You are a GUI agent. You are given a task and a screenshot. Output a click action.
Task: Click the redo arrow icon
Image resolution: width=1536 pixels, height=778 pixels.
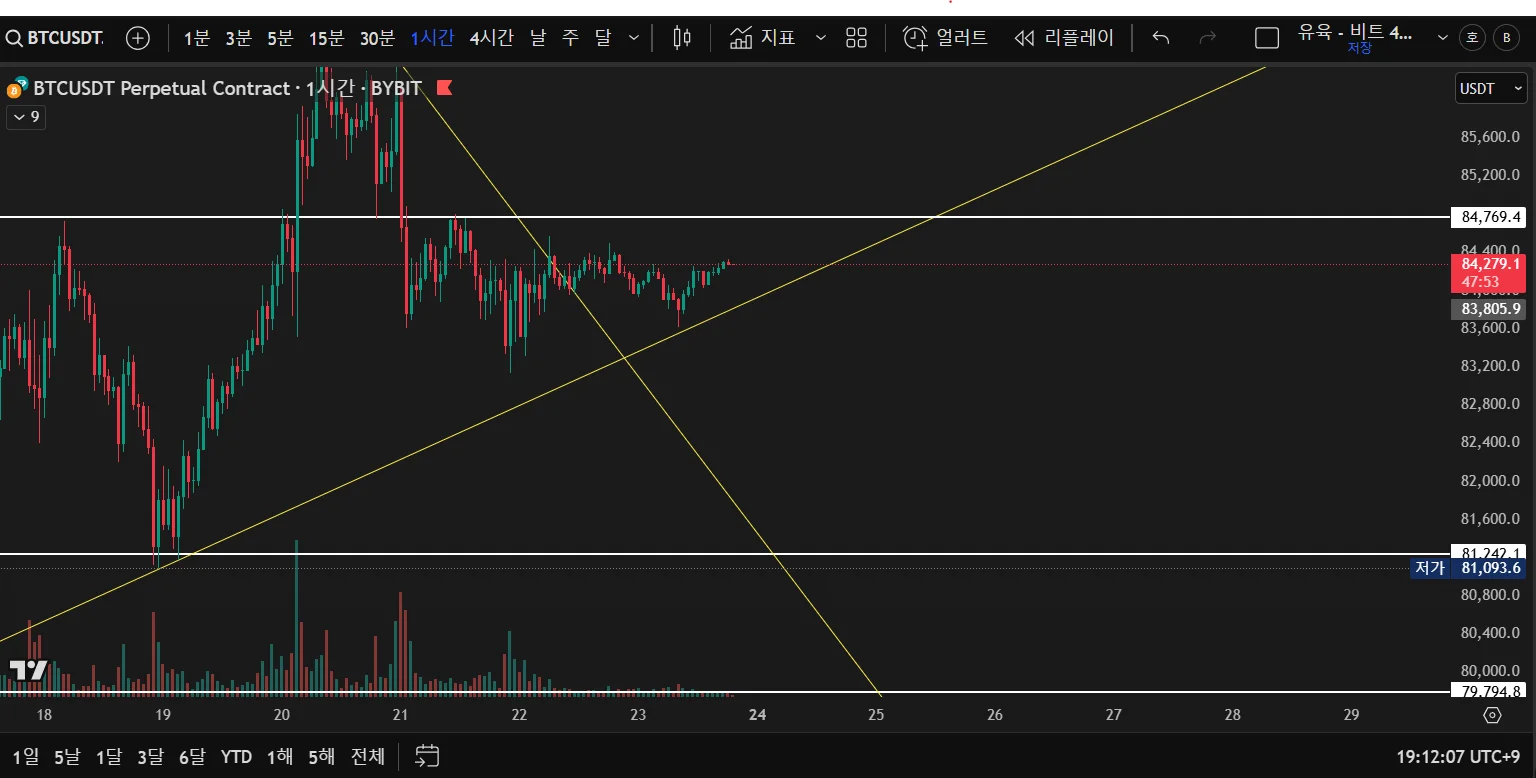point(1207,38)
